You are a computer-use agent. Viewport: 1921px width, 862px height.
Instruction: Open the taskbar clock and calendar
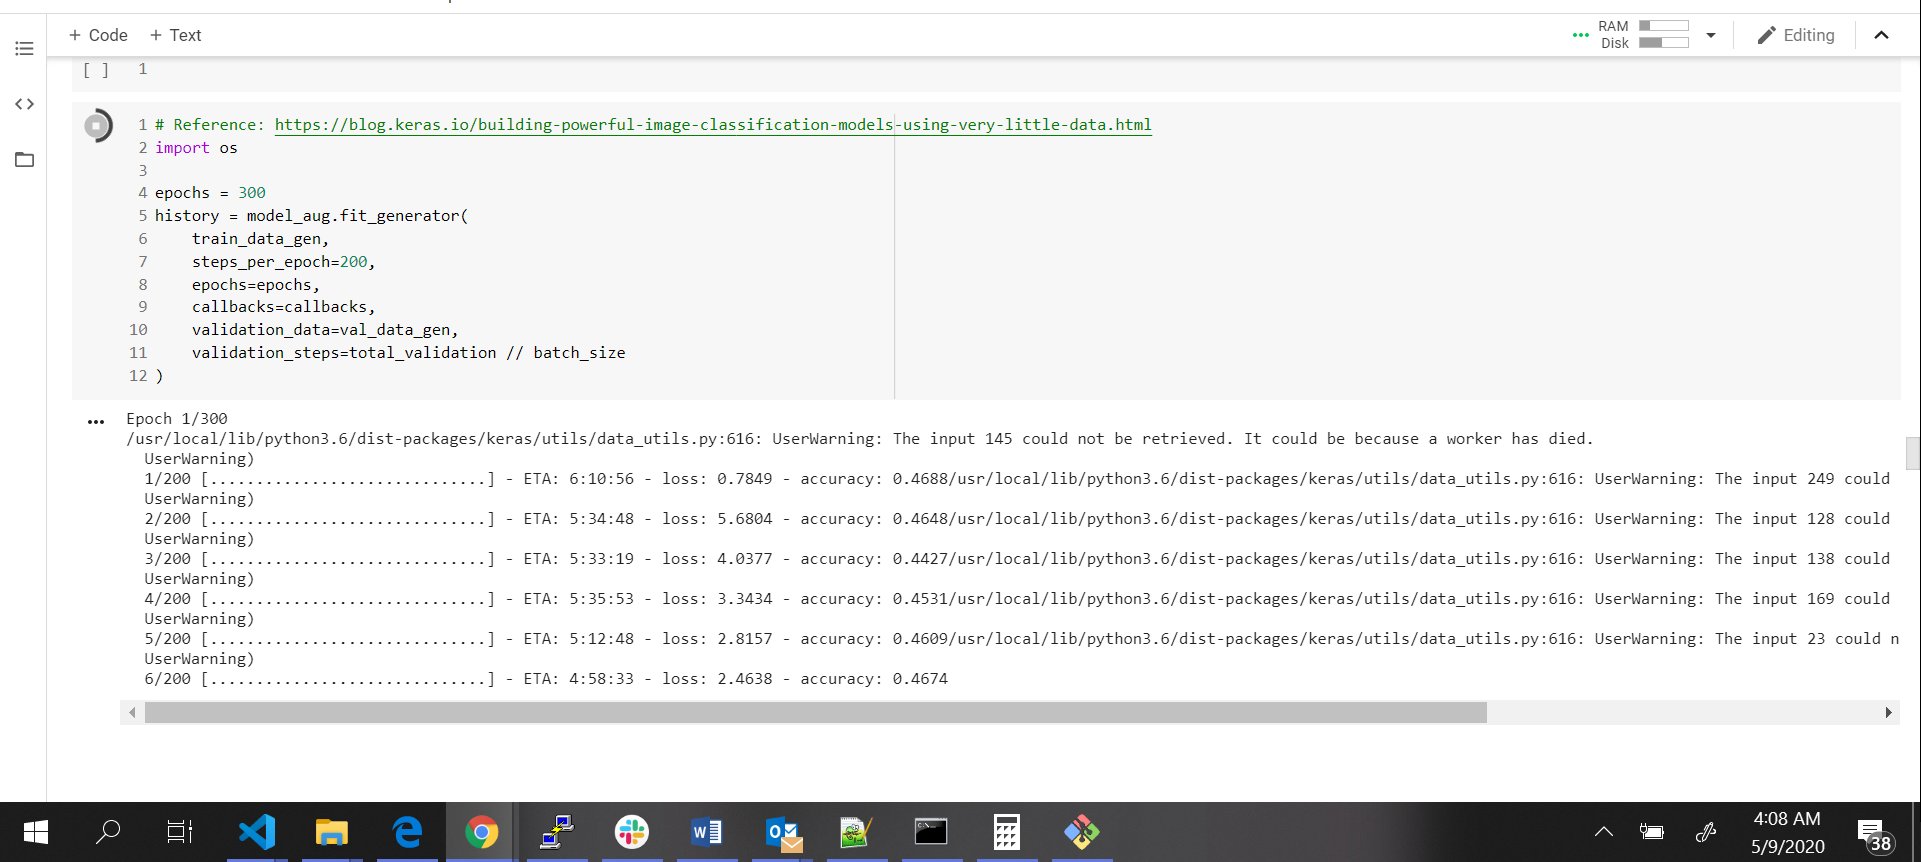tap(1787, 832)
